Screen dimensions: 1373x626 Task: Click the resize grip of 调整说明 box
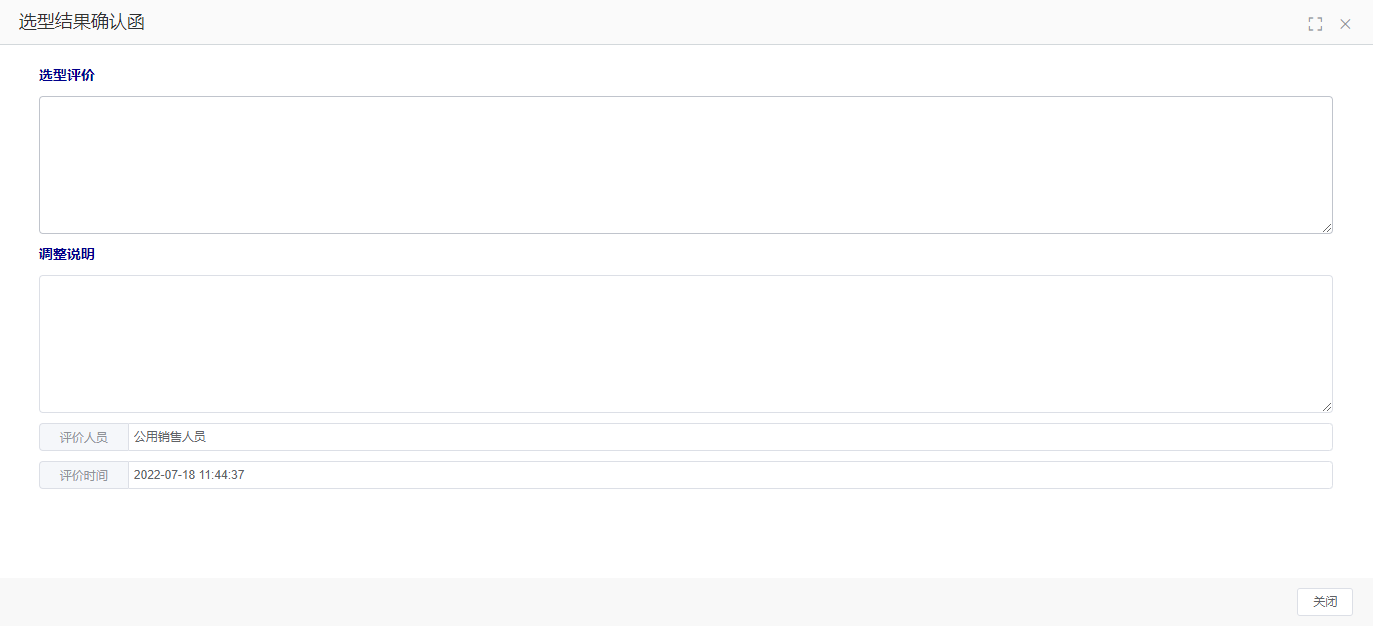pos(1327,407)
